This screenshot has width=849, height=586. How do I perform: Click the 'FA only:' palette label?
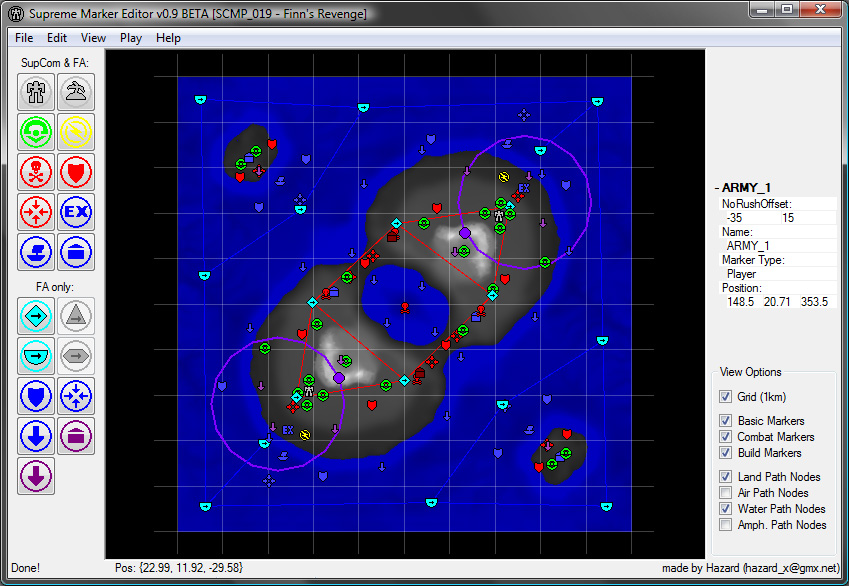tap(55, 287)
